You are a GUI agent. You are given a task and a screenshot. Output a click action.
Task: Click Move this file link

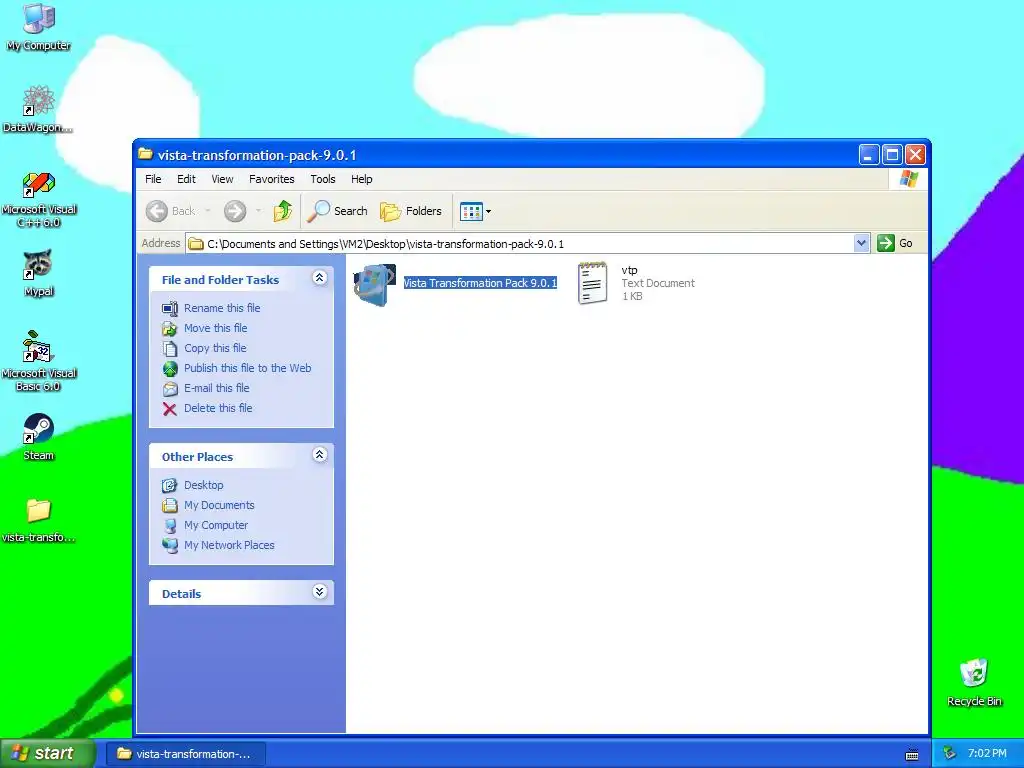[x=216, y=328]
